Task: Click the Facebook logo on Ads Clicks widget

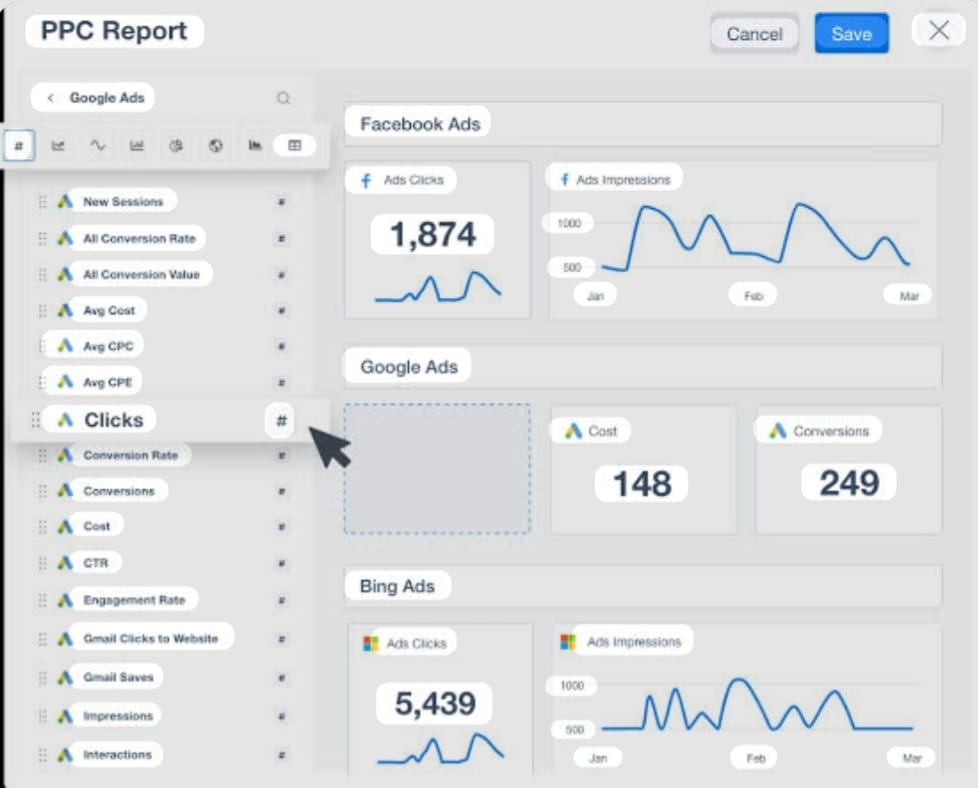Action: click(366, 181)
